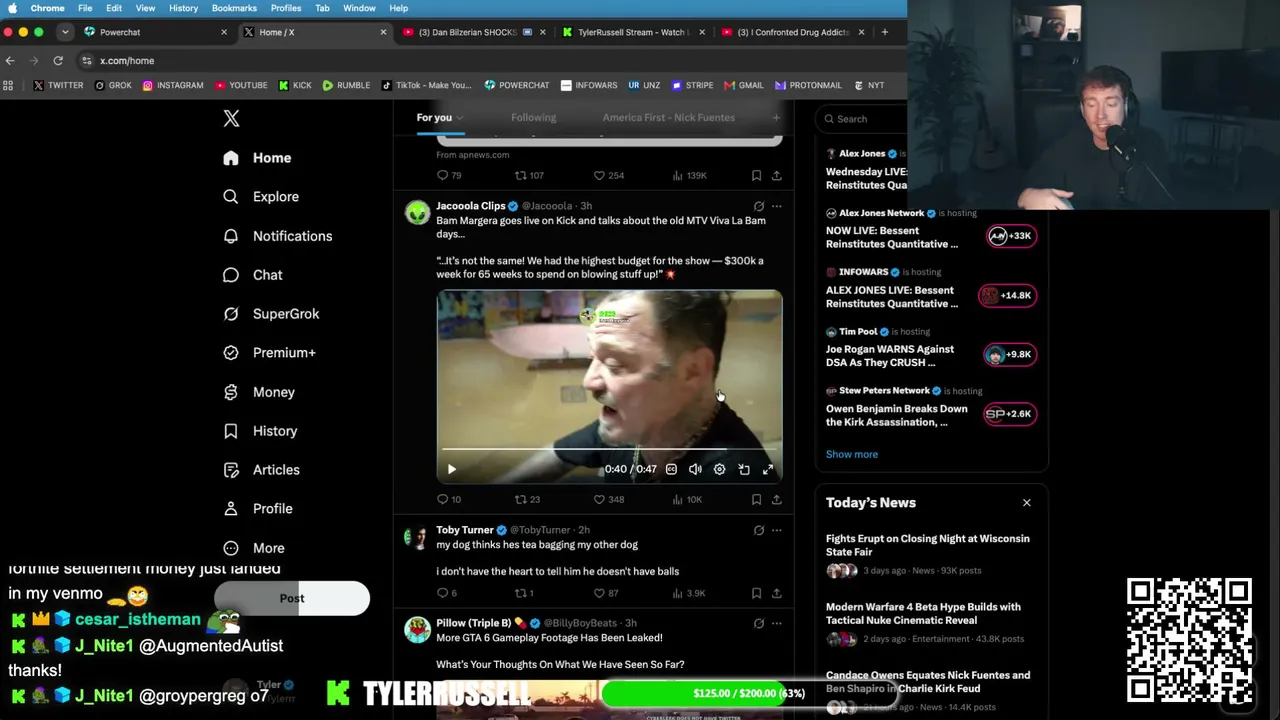Open picture-in-picture for the Bam Margera video

[x=744, y=469]
